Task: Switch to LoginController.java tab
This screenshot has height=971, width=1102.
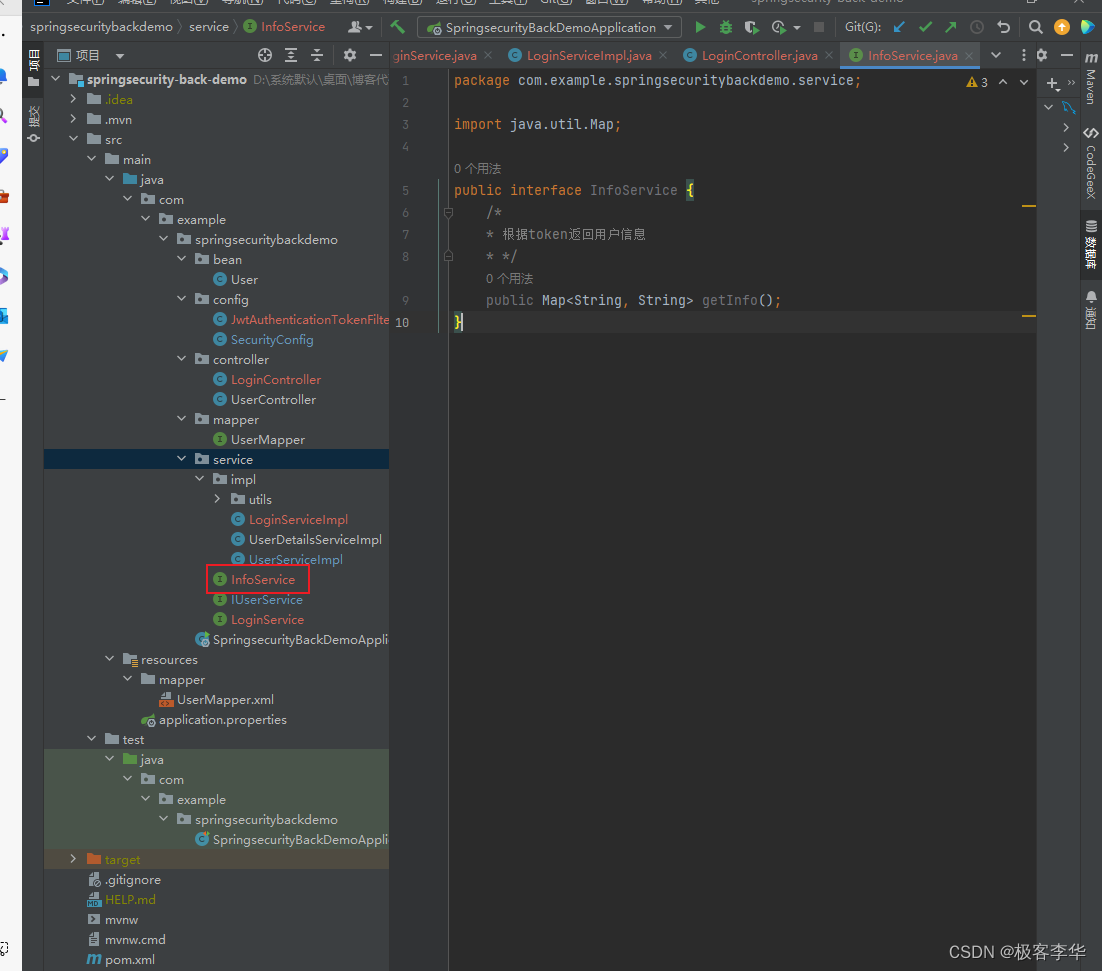Action: tap(759, 56)
